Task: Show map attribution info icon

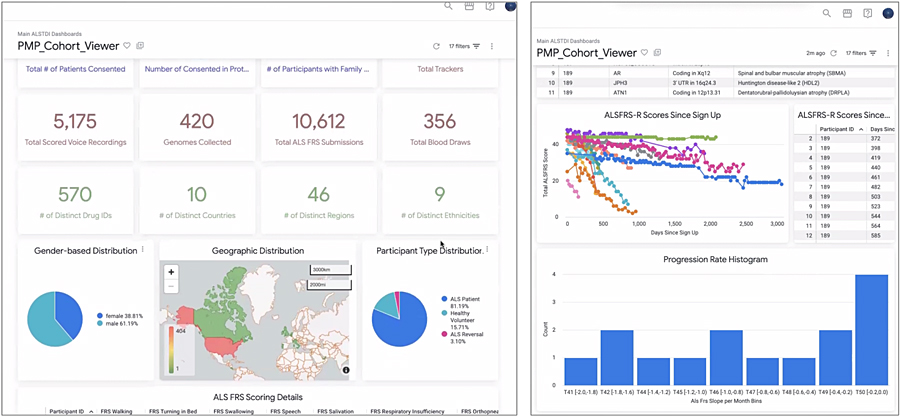Action: (346, 370)
